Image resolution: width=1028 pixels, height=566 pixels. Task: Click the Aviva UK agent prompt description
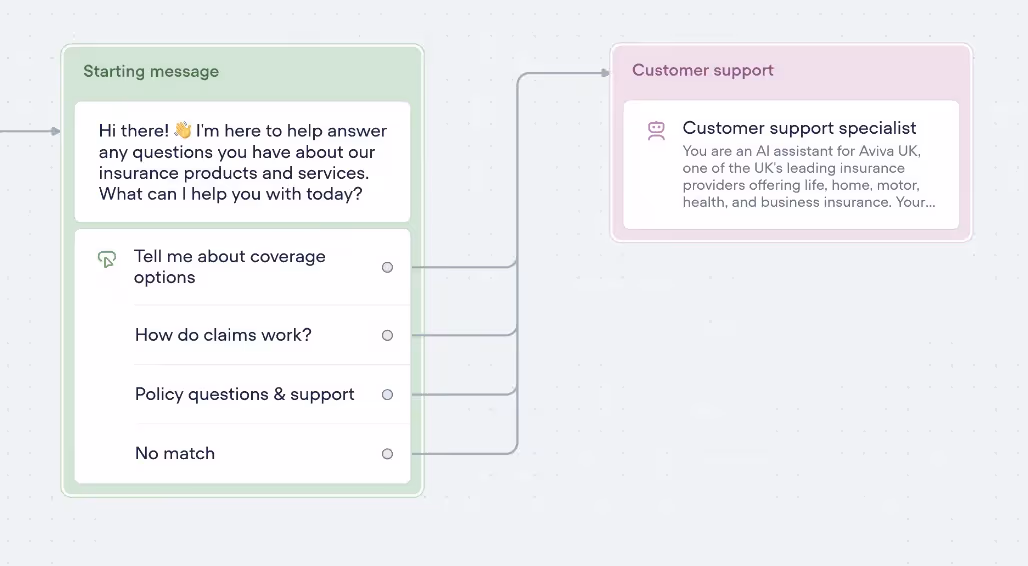(809, 176)
